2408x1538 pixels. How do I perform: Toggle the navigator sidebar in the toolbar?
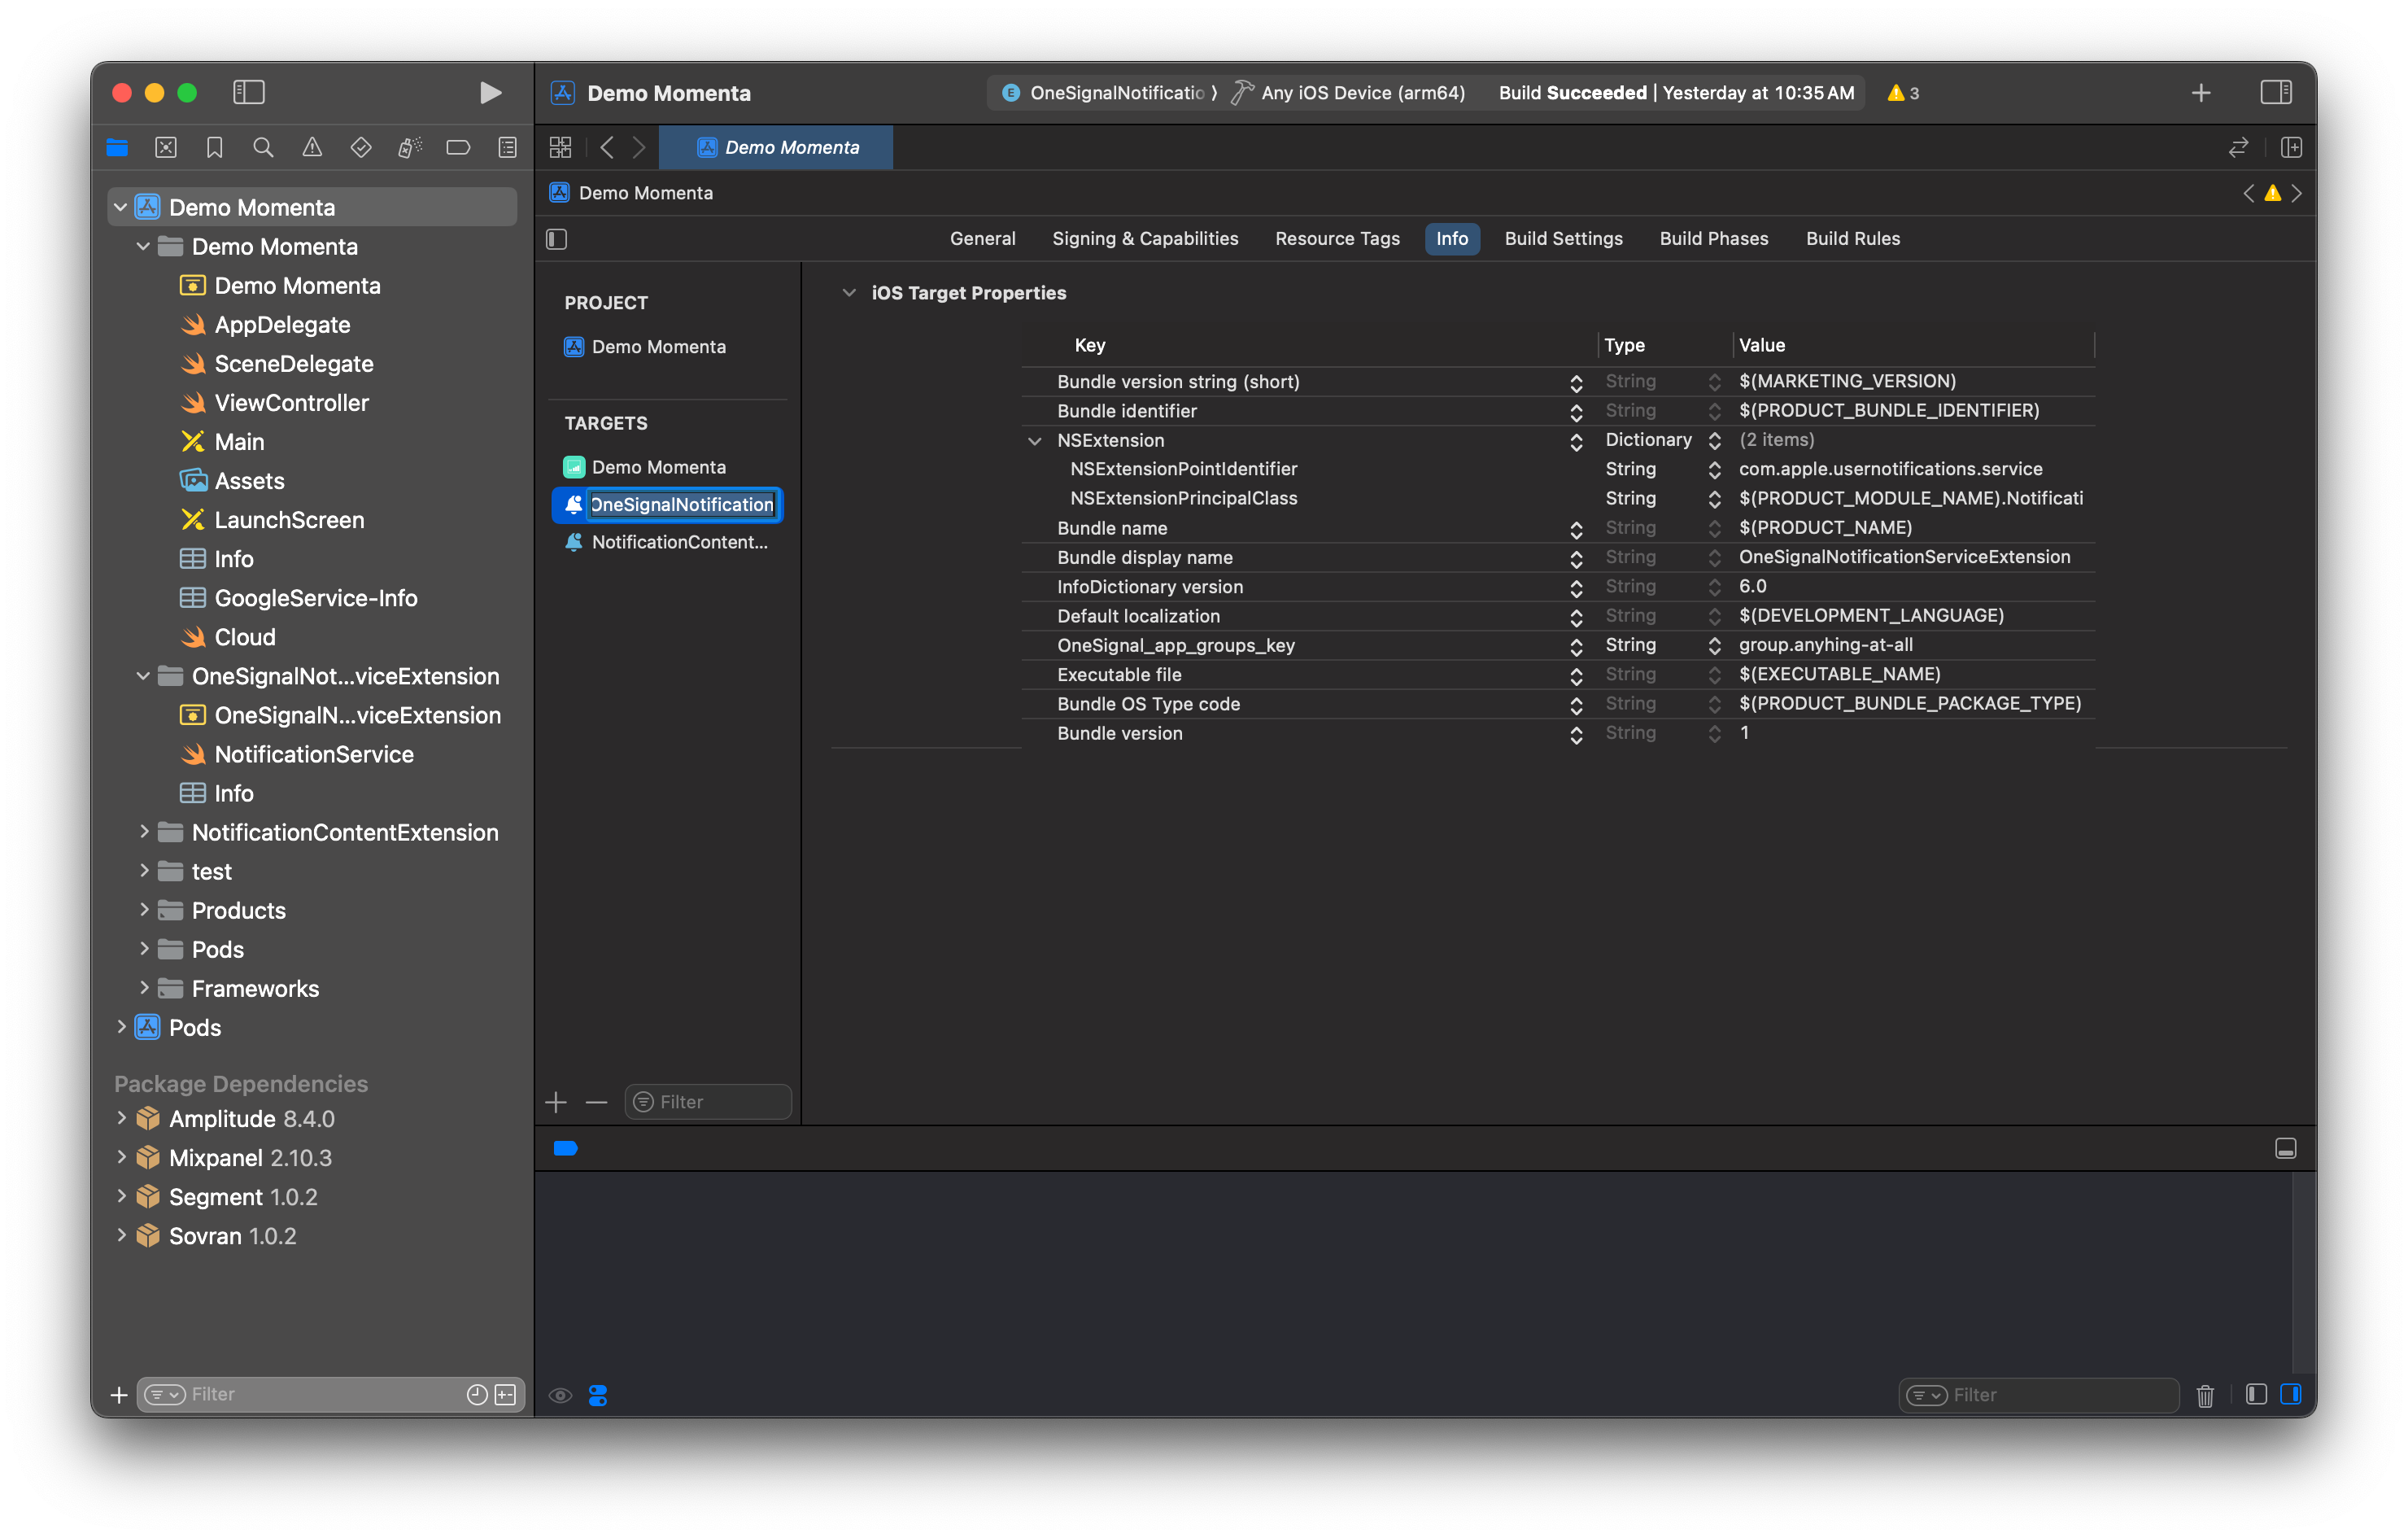coord(248,93)
